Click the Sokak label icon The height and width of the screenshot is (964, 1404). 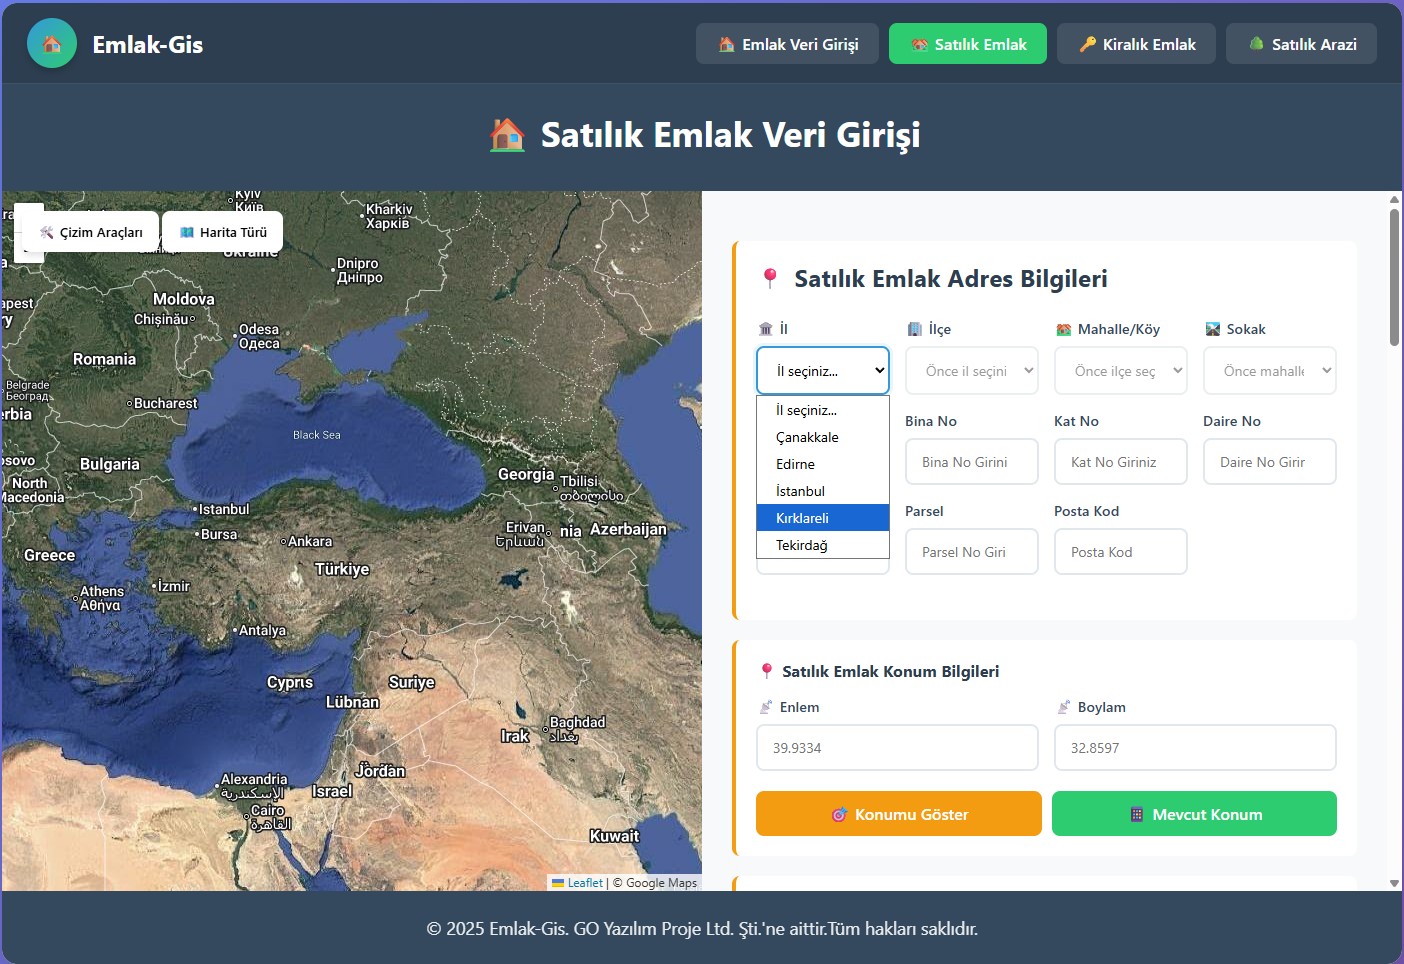(x=1213, y=329)
